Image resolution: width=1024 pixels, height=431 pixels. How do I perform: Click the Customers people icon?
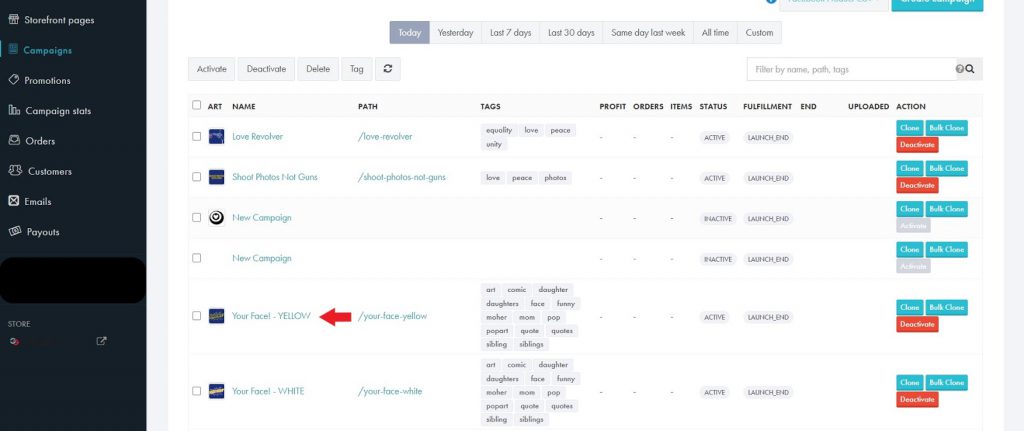coord(15,170)
